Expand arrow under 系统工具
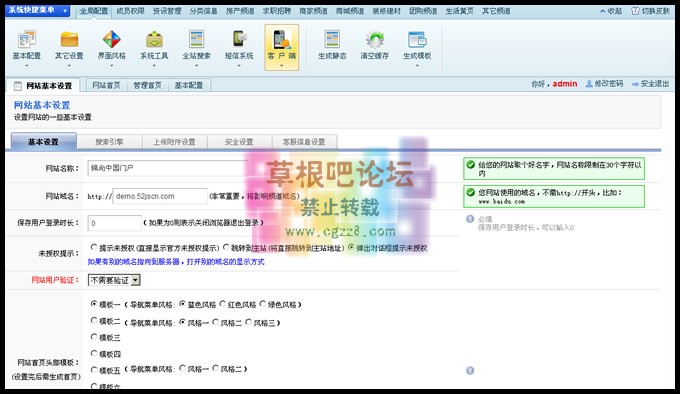This screenshot has width=680, height=394. (154, 65)
